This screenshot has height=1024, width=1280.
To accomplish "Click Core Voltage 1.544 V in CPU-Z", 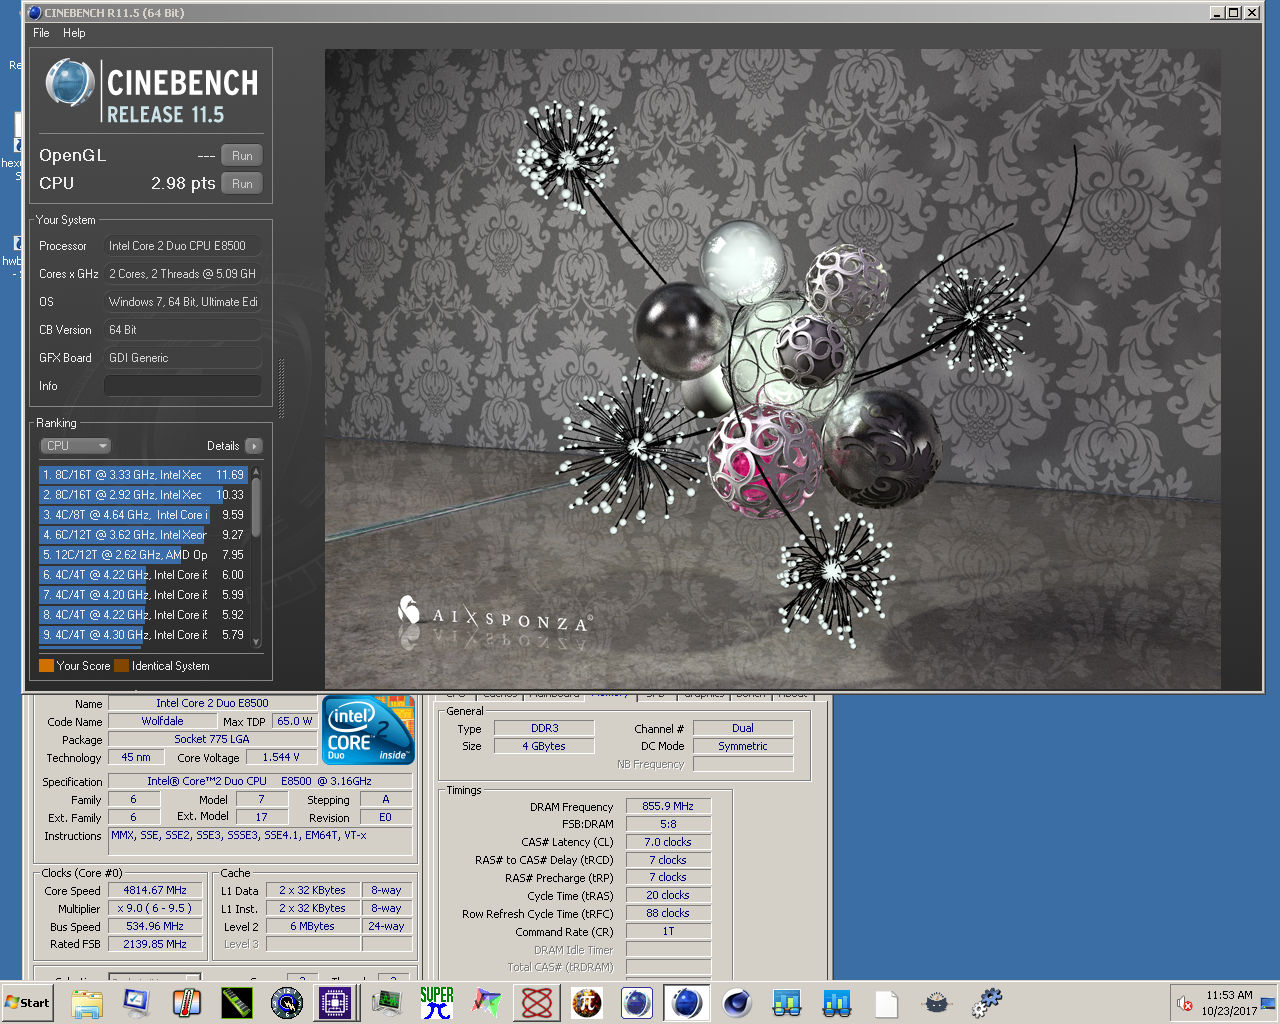I will coord(281,757).
